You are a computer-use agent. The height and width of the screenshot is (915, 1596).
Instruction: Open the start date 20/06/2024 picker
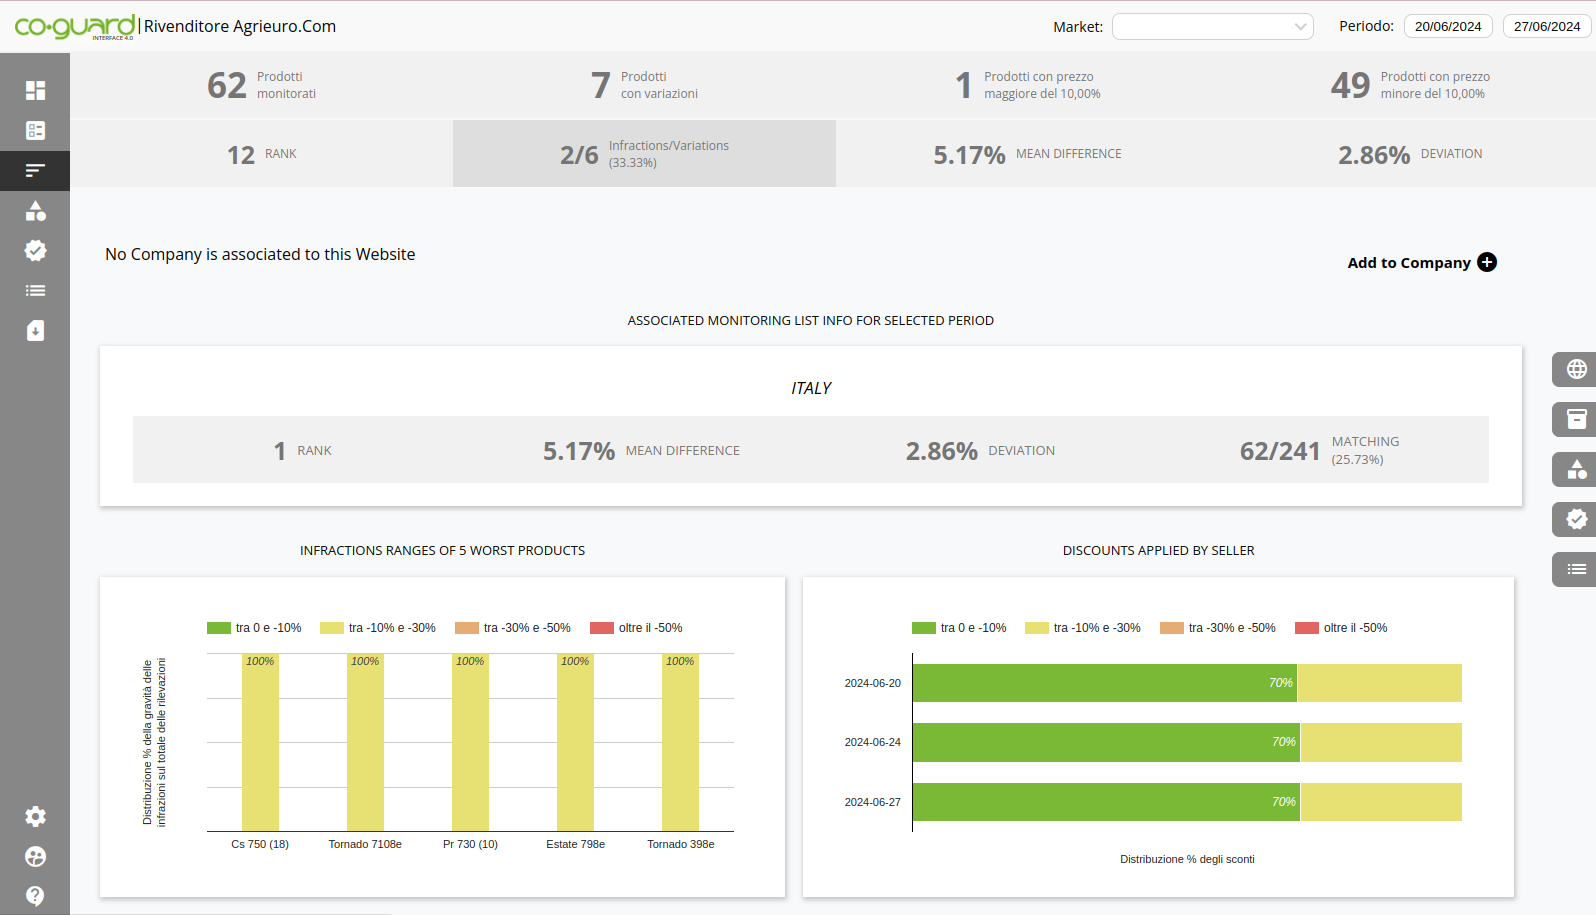coord(1447,27)
